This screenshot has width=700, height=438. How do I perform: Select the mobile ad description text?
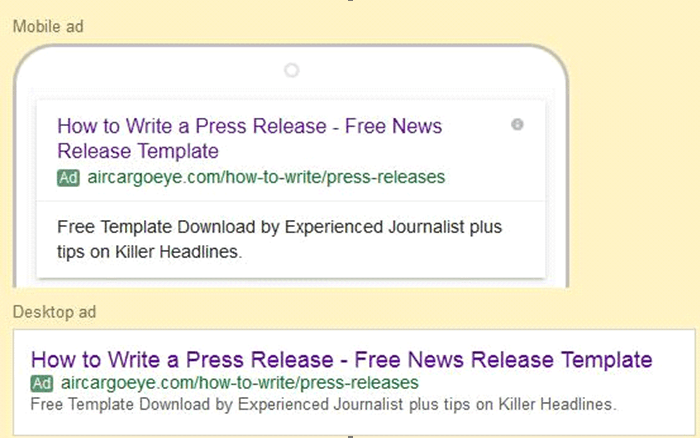pos(279,239)
